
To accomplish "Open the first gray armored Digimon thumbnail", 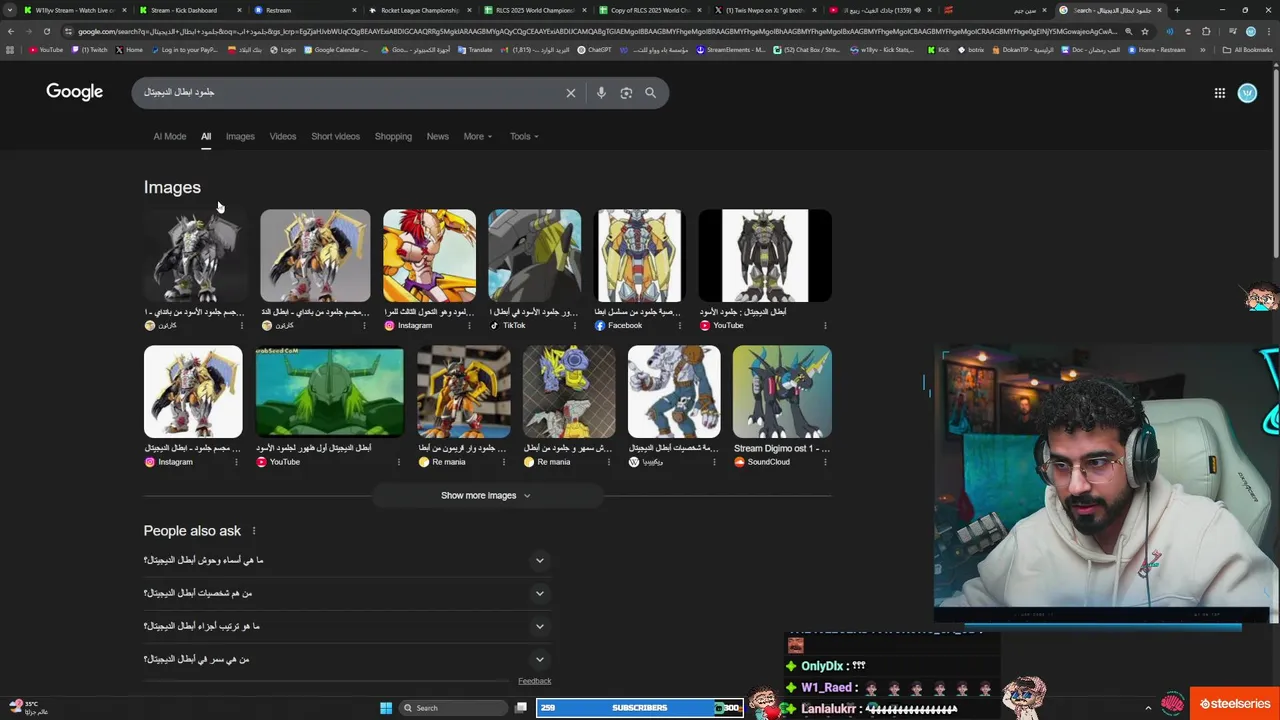I will point(194,255).
